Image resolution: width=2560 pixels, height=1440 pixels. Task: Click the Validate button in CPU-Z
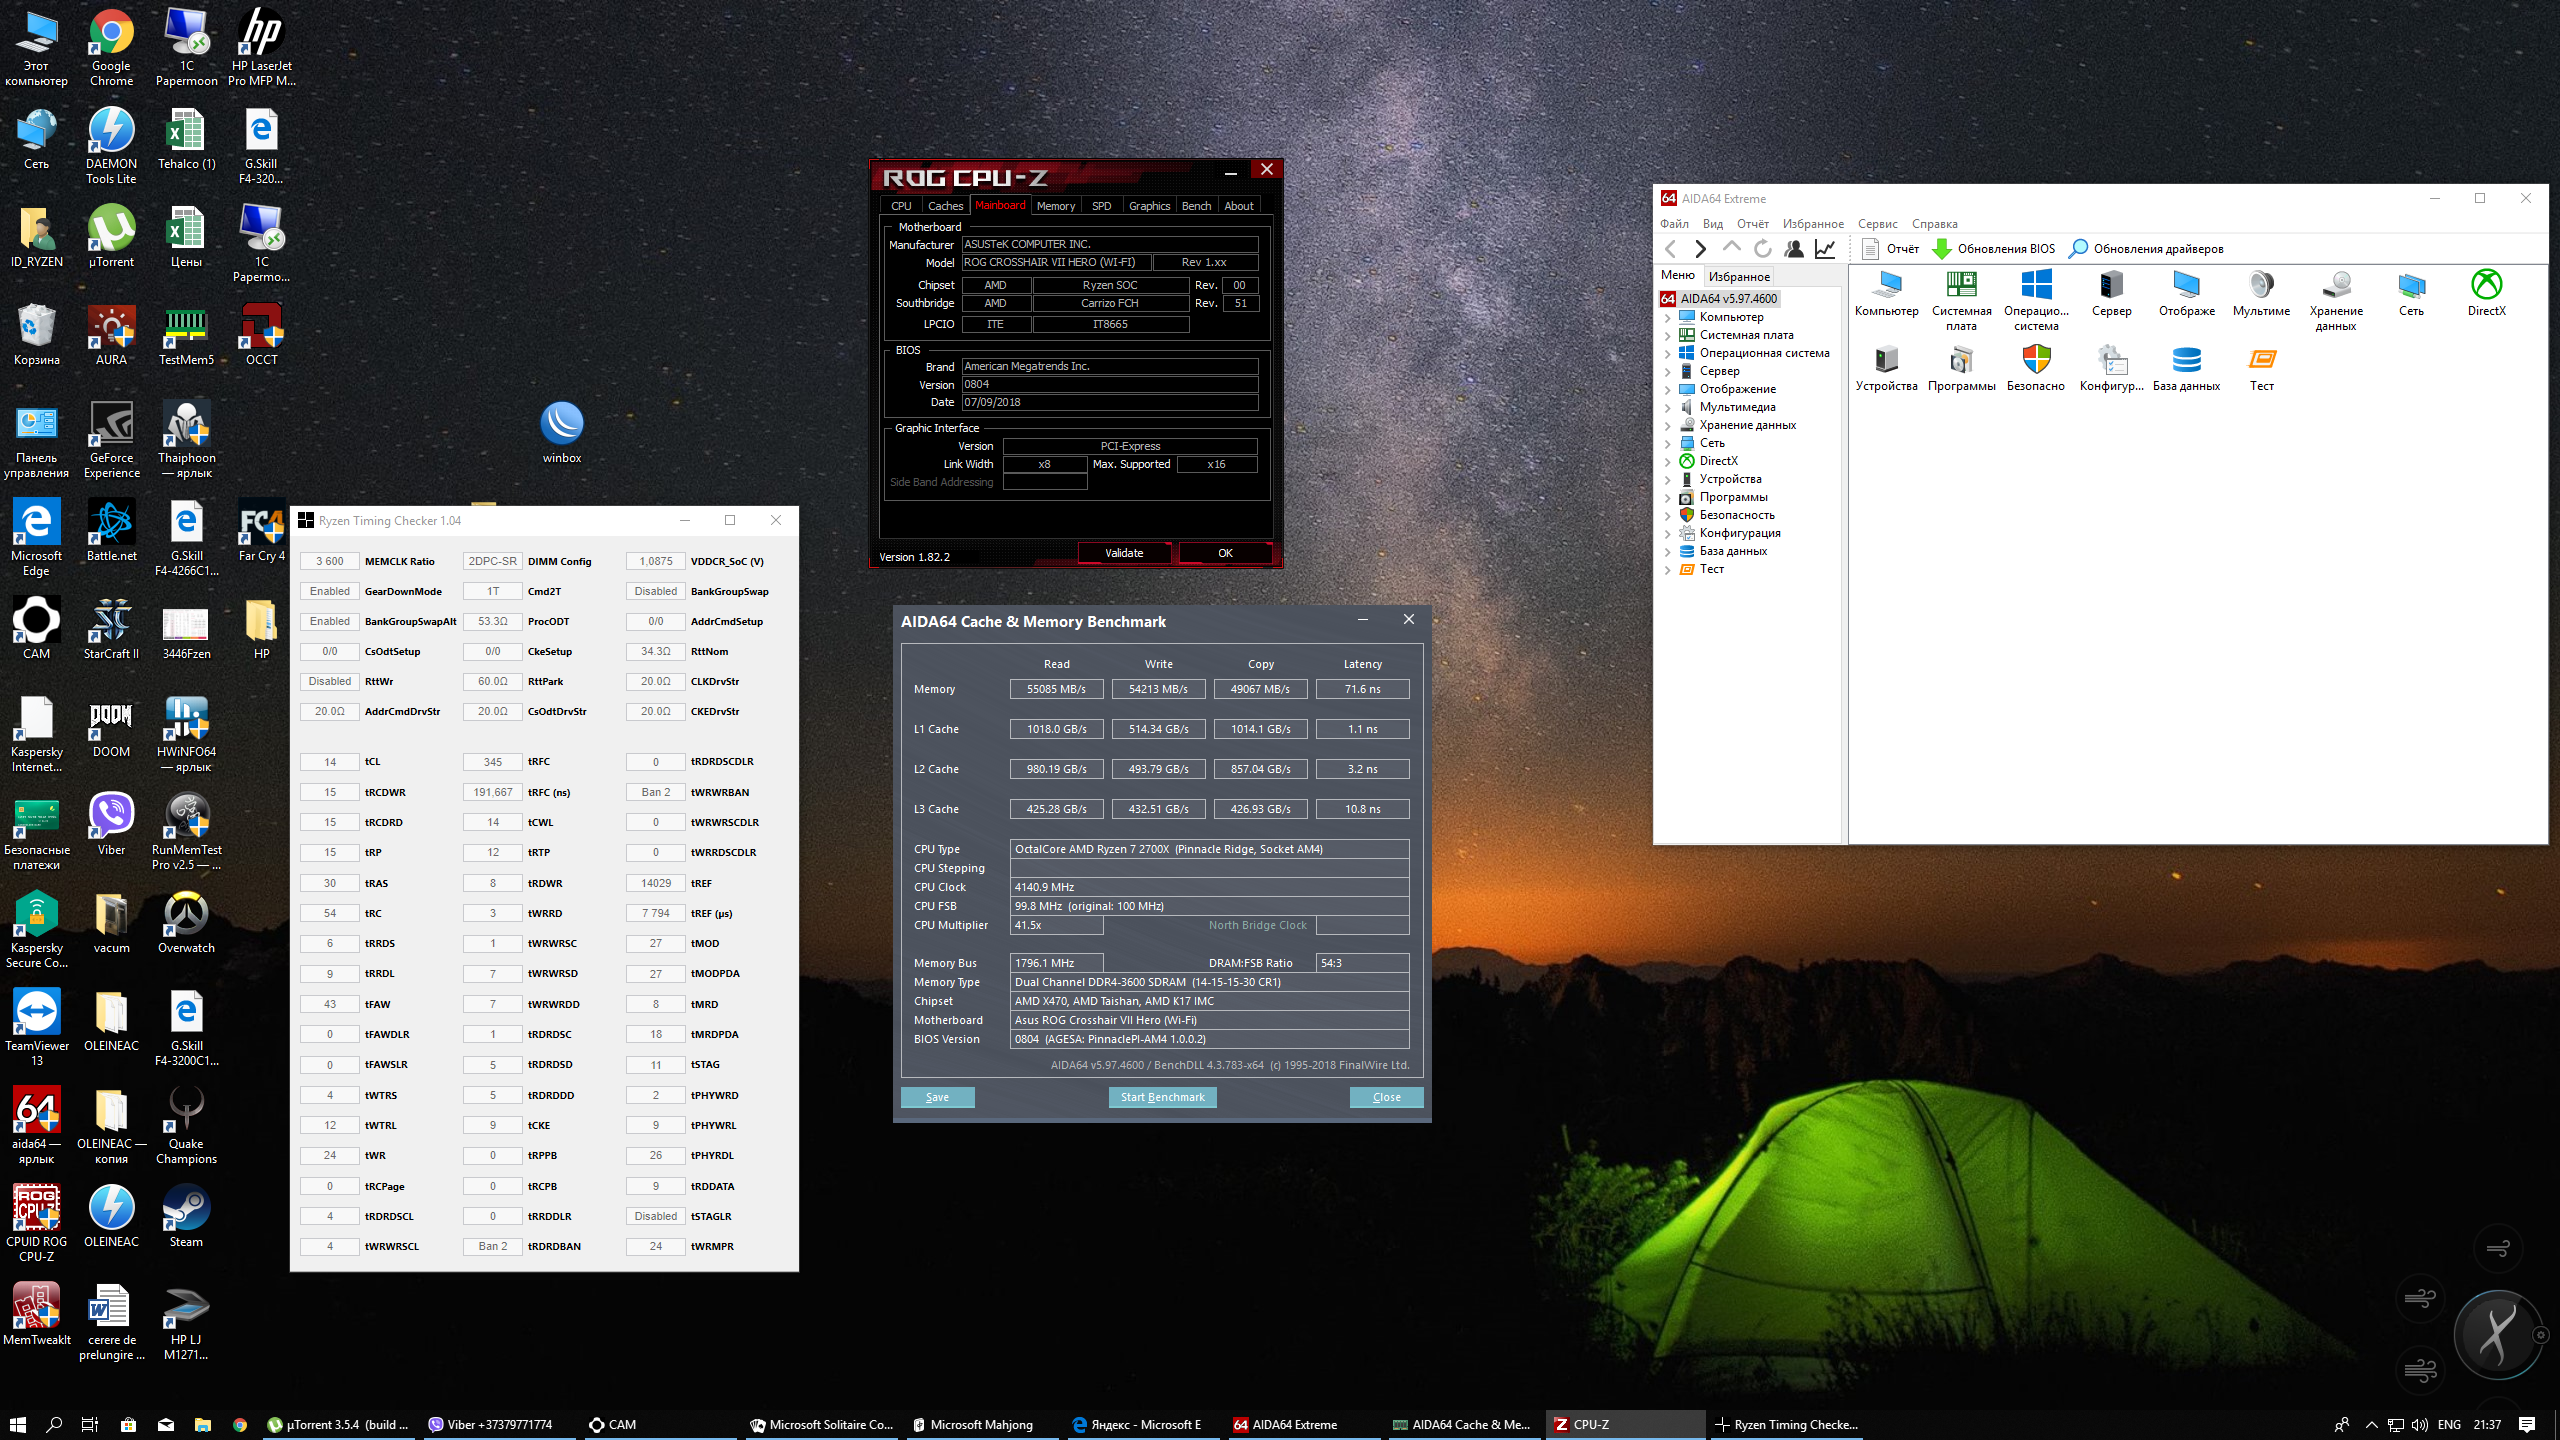tap(1124, 553)
